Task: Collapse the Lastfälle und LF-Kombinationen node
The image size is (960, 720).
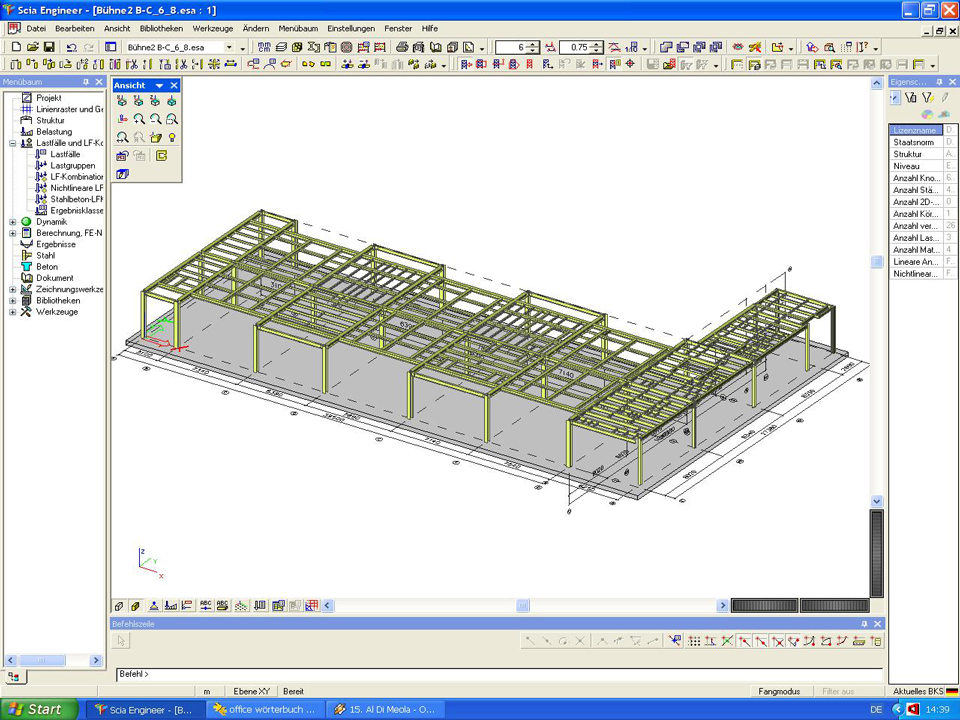Action: [13, 143]
